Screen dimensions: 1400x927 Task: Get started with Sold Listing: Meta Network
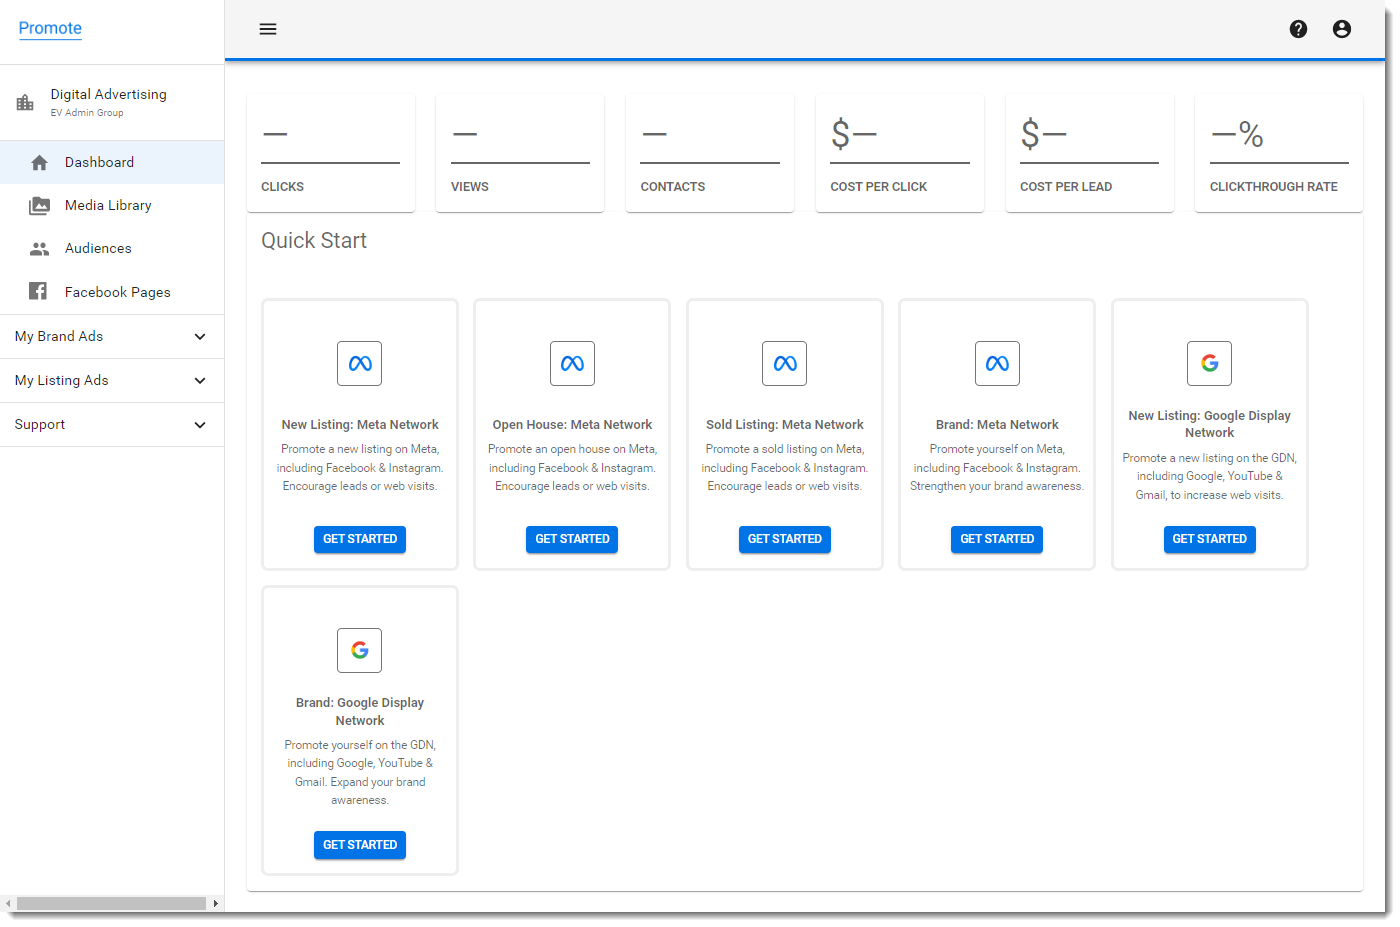[x=785, y=539]
